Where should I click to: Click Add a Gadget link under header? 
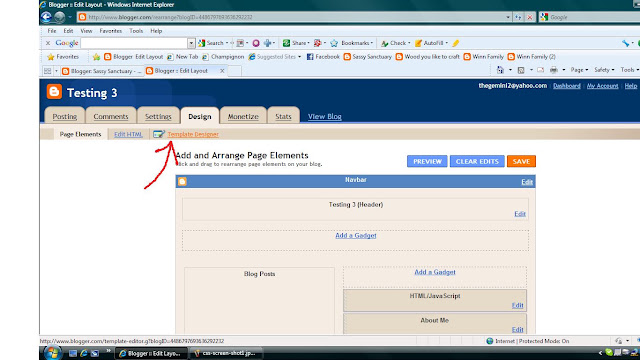[x=356, y=236]
